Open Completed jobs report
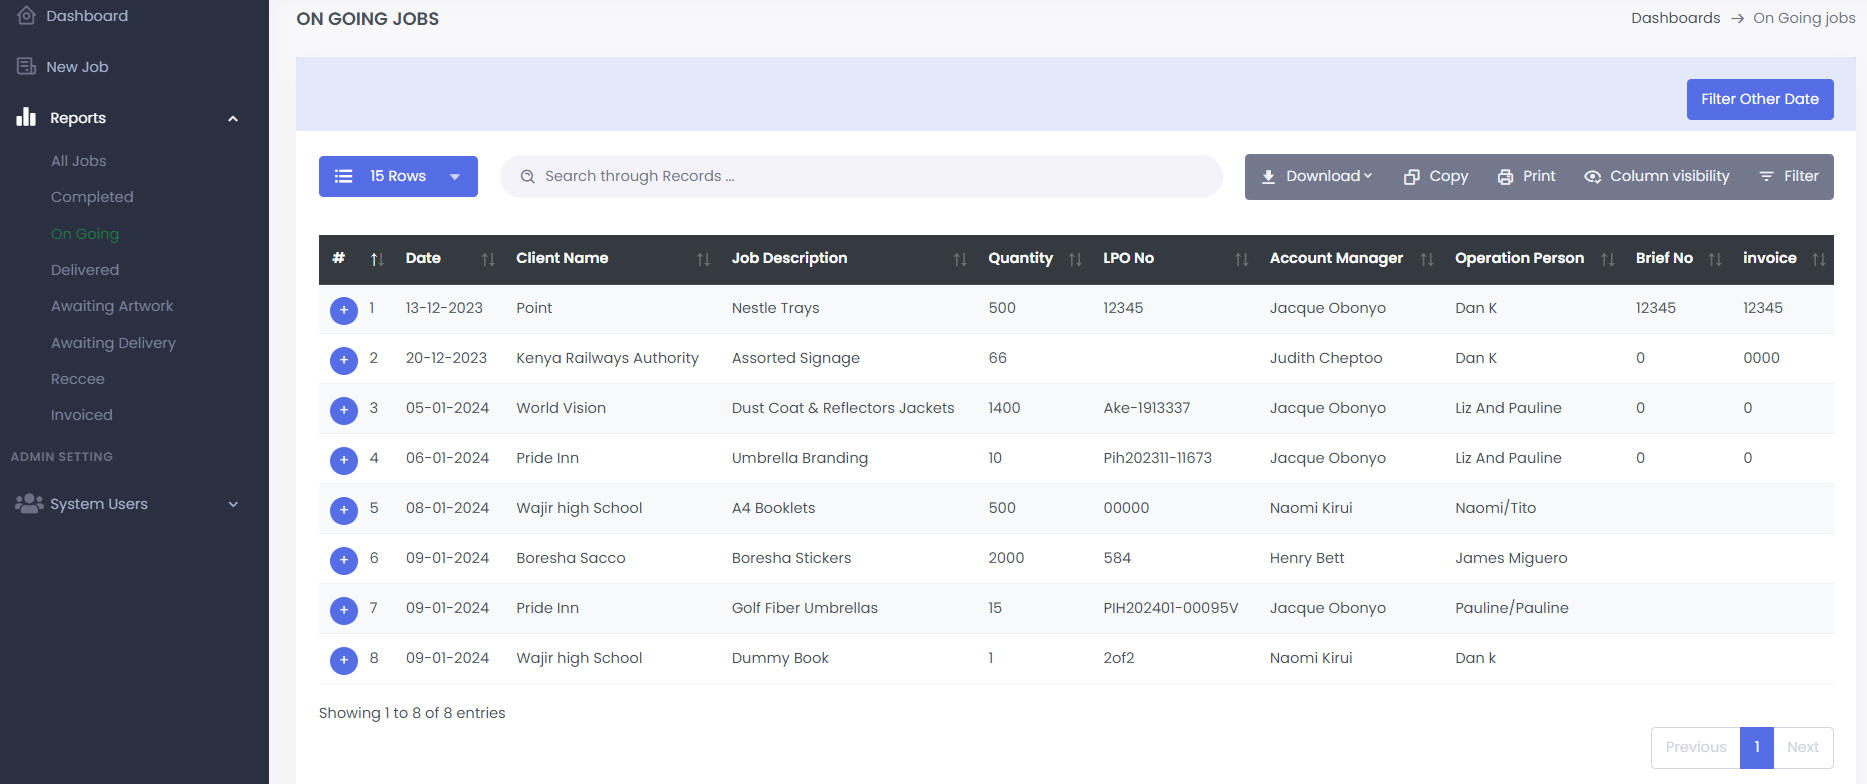The image size is (1867, 784). 92,197
